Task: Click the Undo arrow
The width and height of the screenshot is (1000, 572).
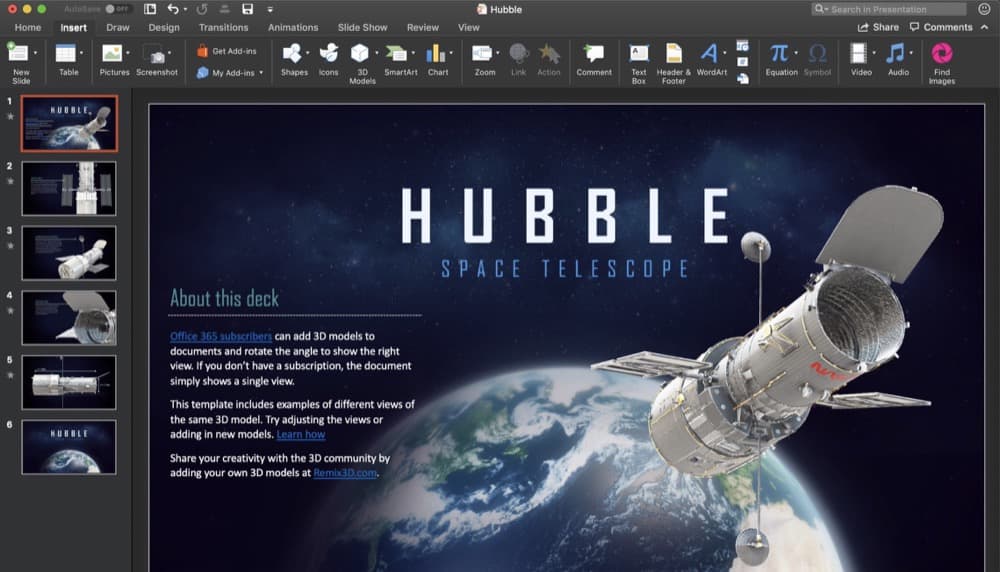Action: (173, 9)
